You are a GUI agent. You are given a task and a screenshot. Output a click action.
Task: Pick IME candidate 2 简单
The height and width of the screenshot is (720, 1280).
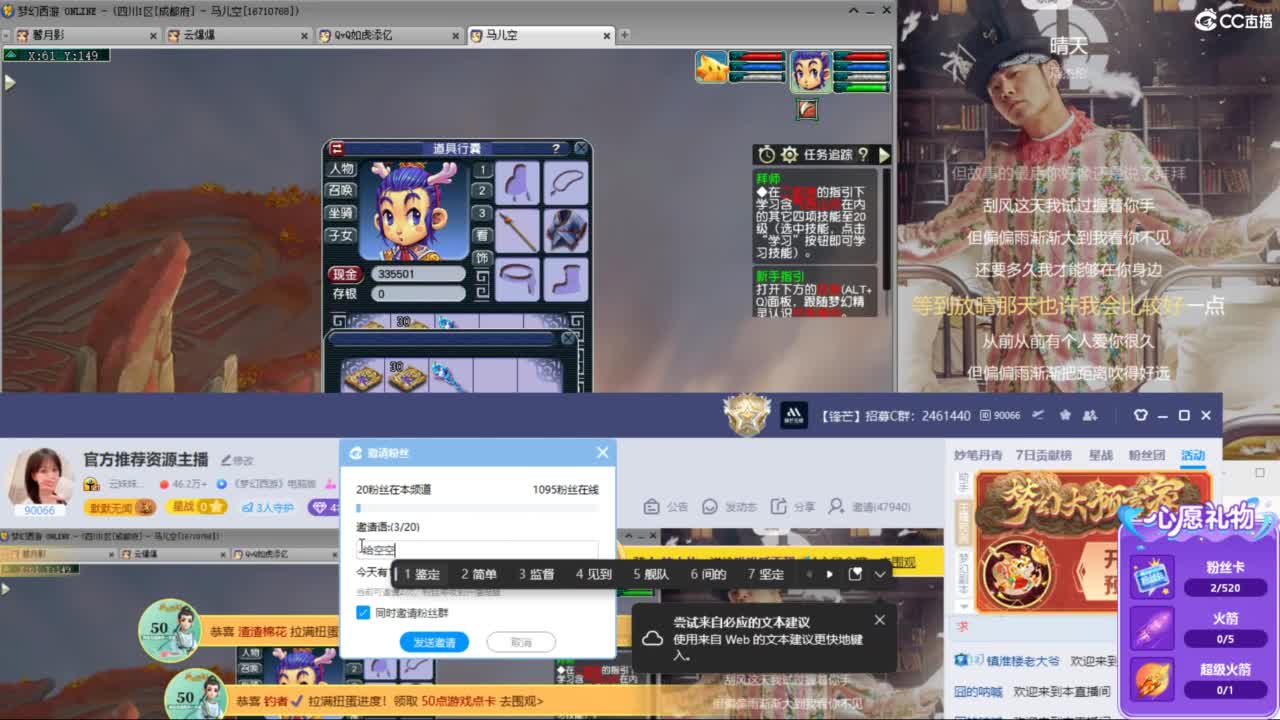pos(479,574)
